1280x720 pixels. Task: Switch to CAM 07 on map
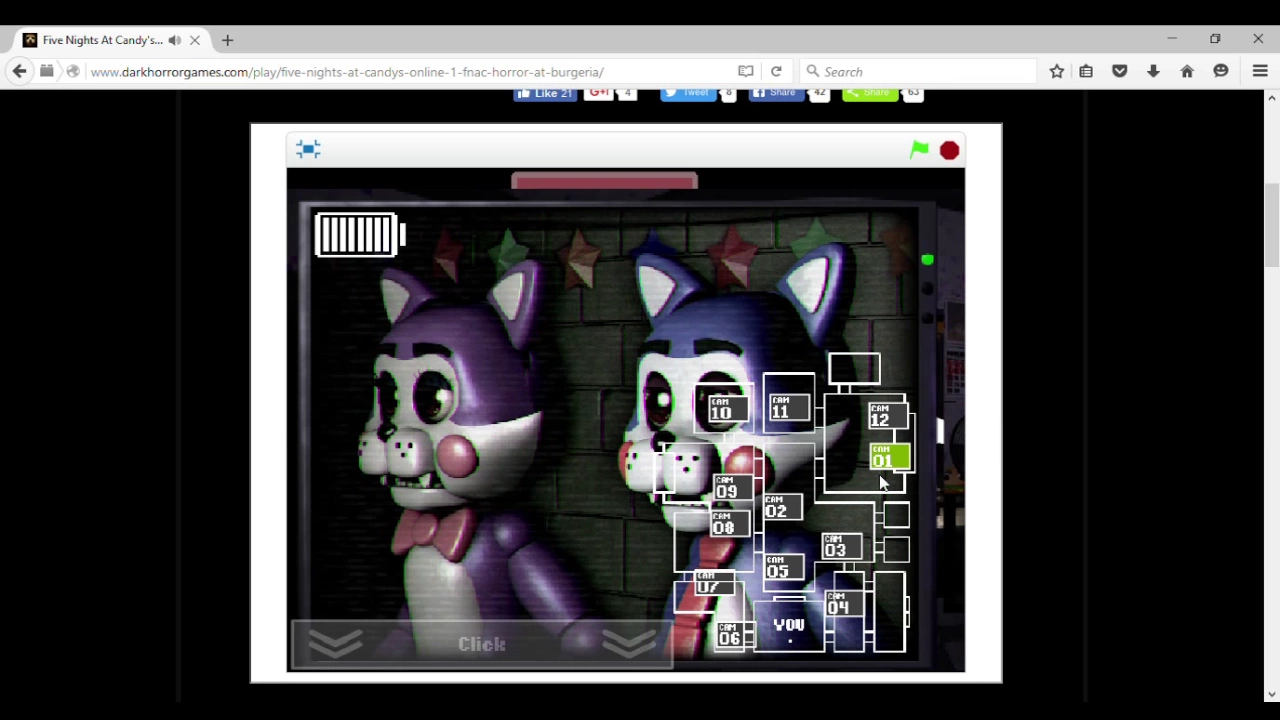[713, 582]
